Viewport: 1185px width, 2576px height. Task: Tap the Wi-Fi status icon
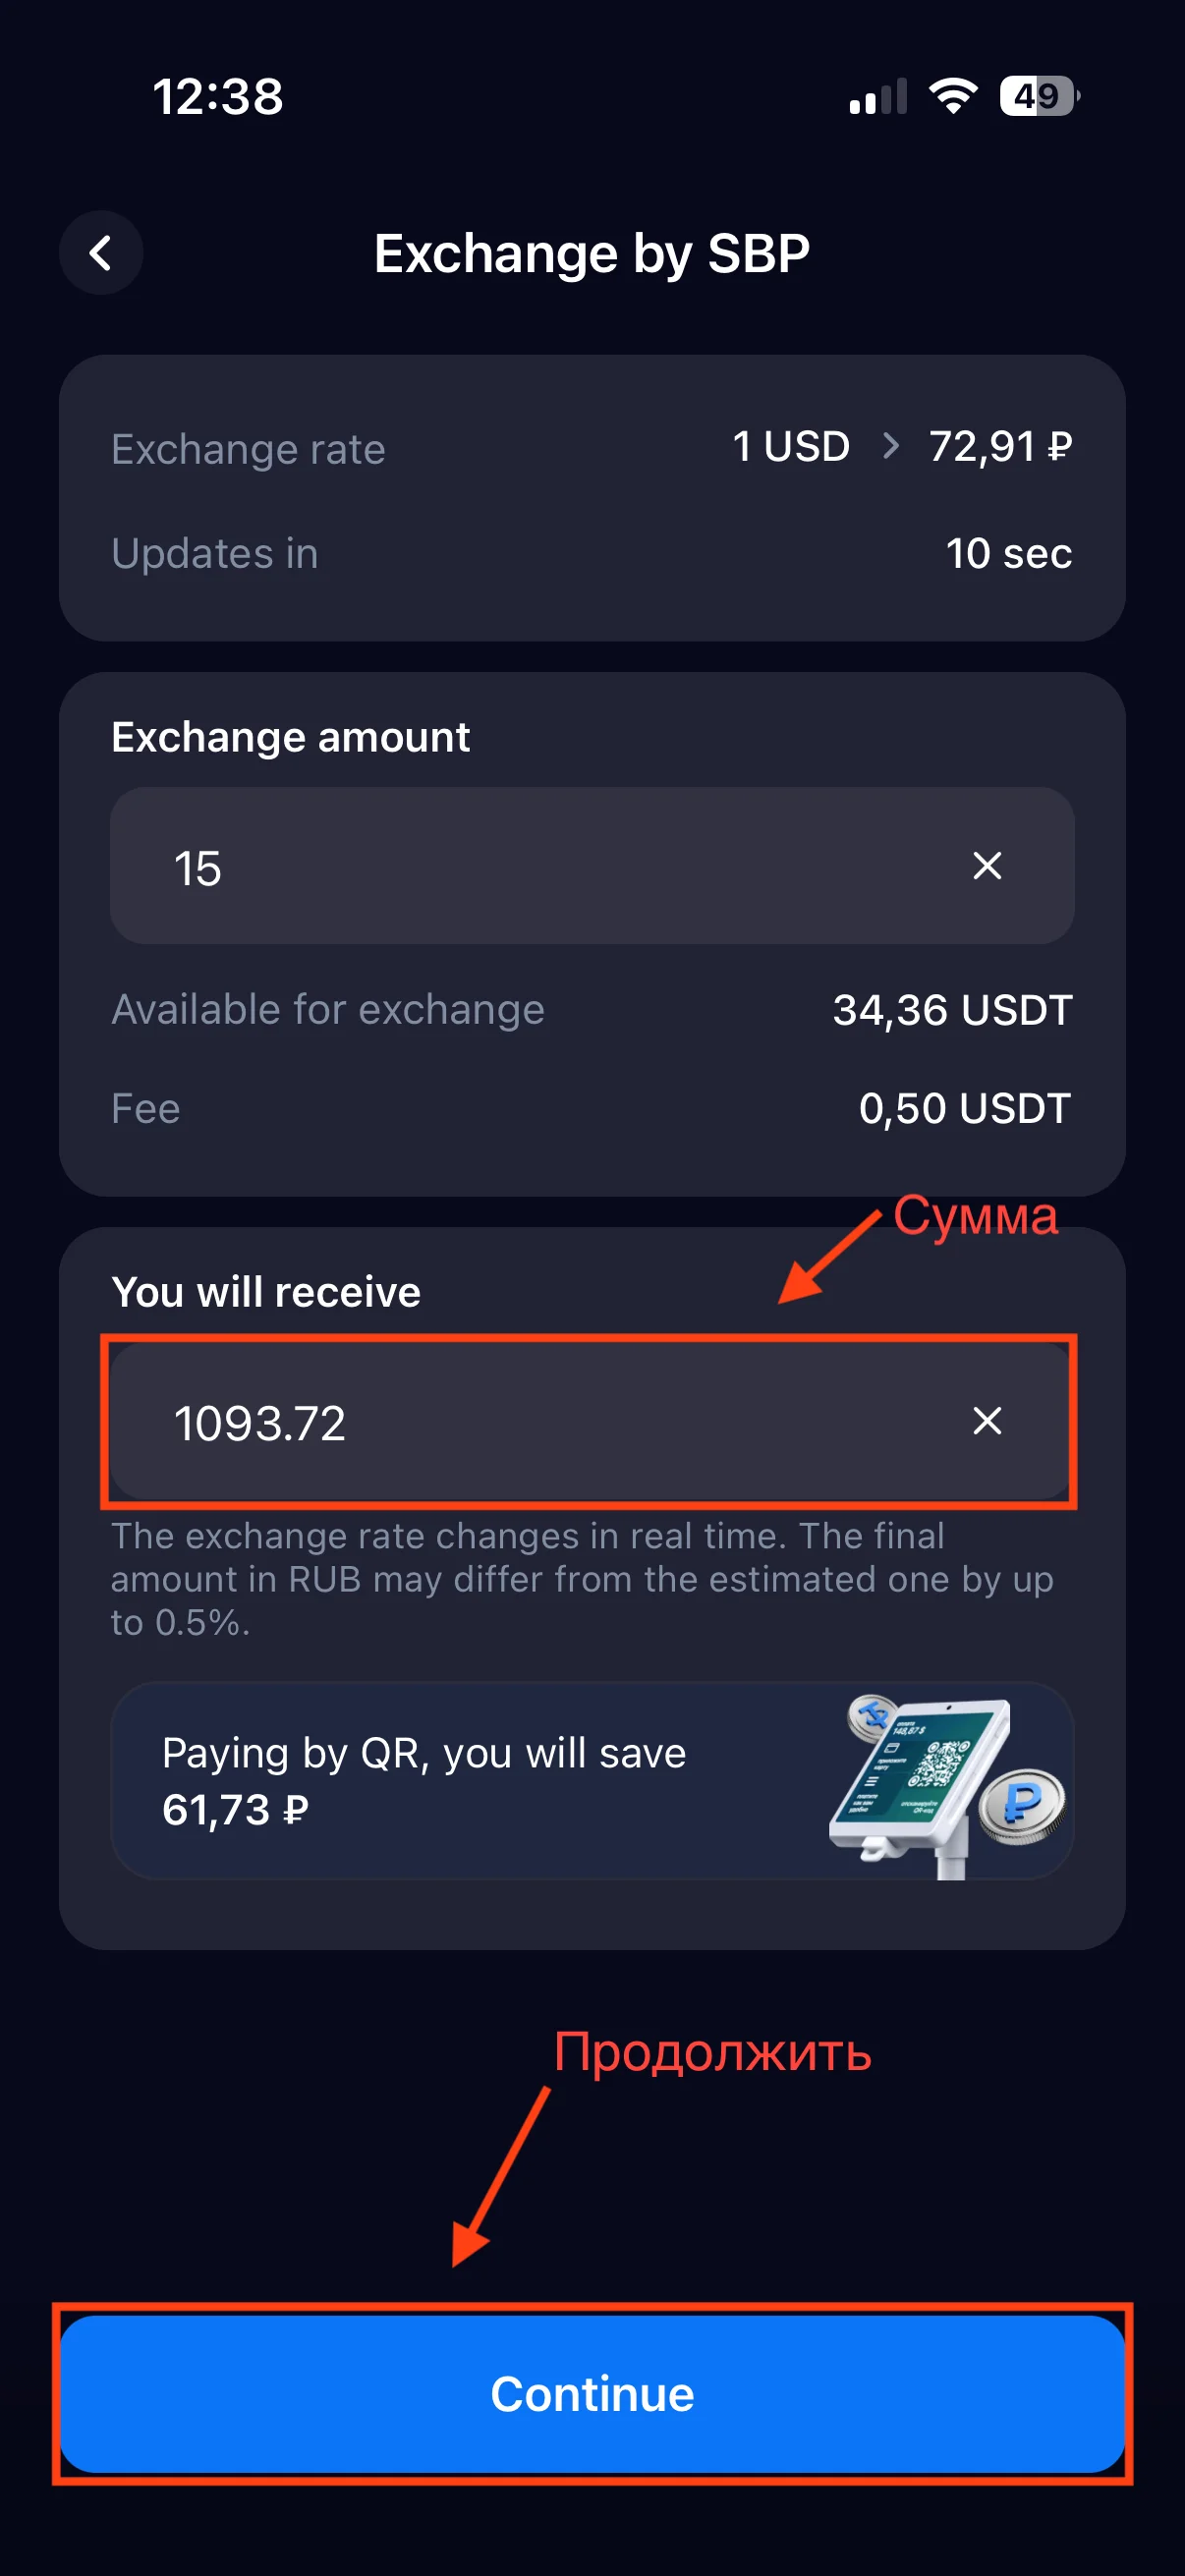pyautogui.click(x=953, y=96)
